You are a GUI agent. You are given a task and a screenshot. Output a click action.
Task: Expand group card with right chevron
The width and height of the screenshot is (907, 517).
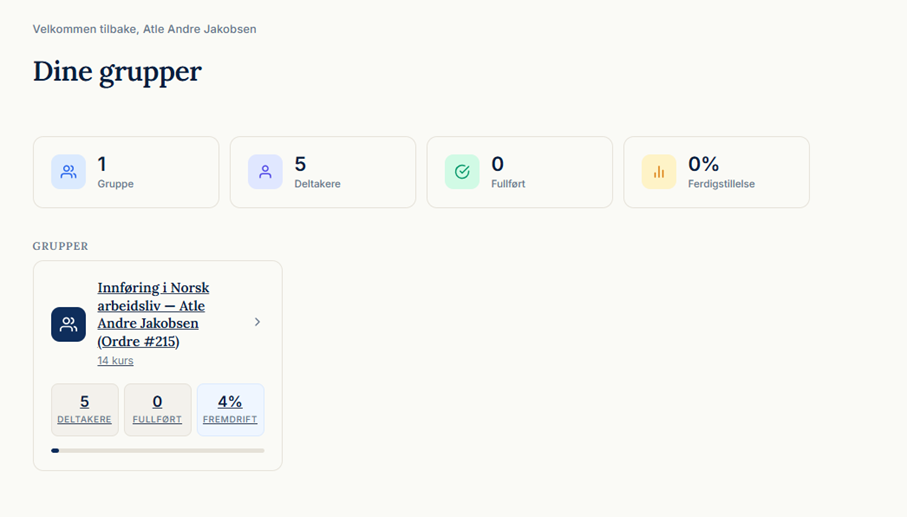(257, 322)
